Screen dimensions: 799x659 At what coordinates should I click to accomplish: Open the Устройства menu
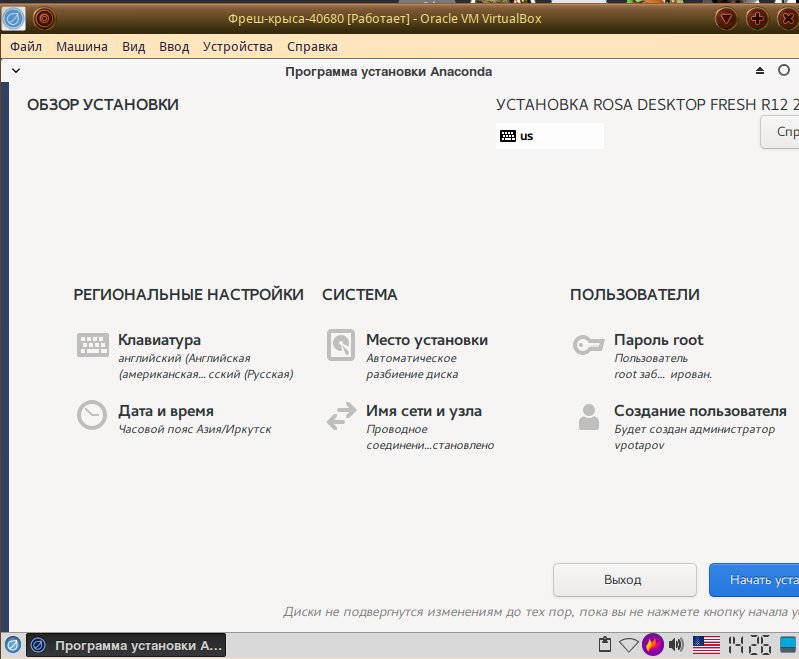[237, 47]
